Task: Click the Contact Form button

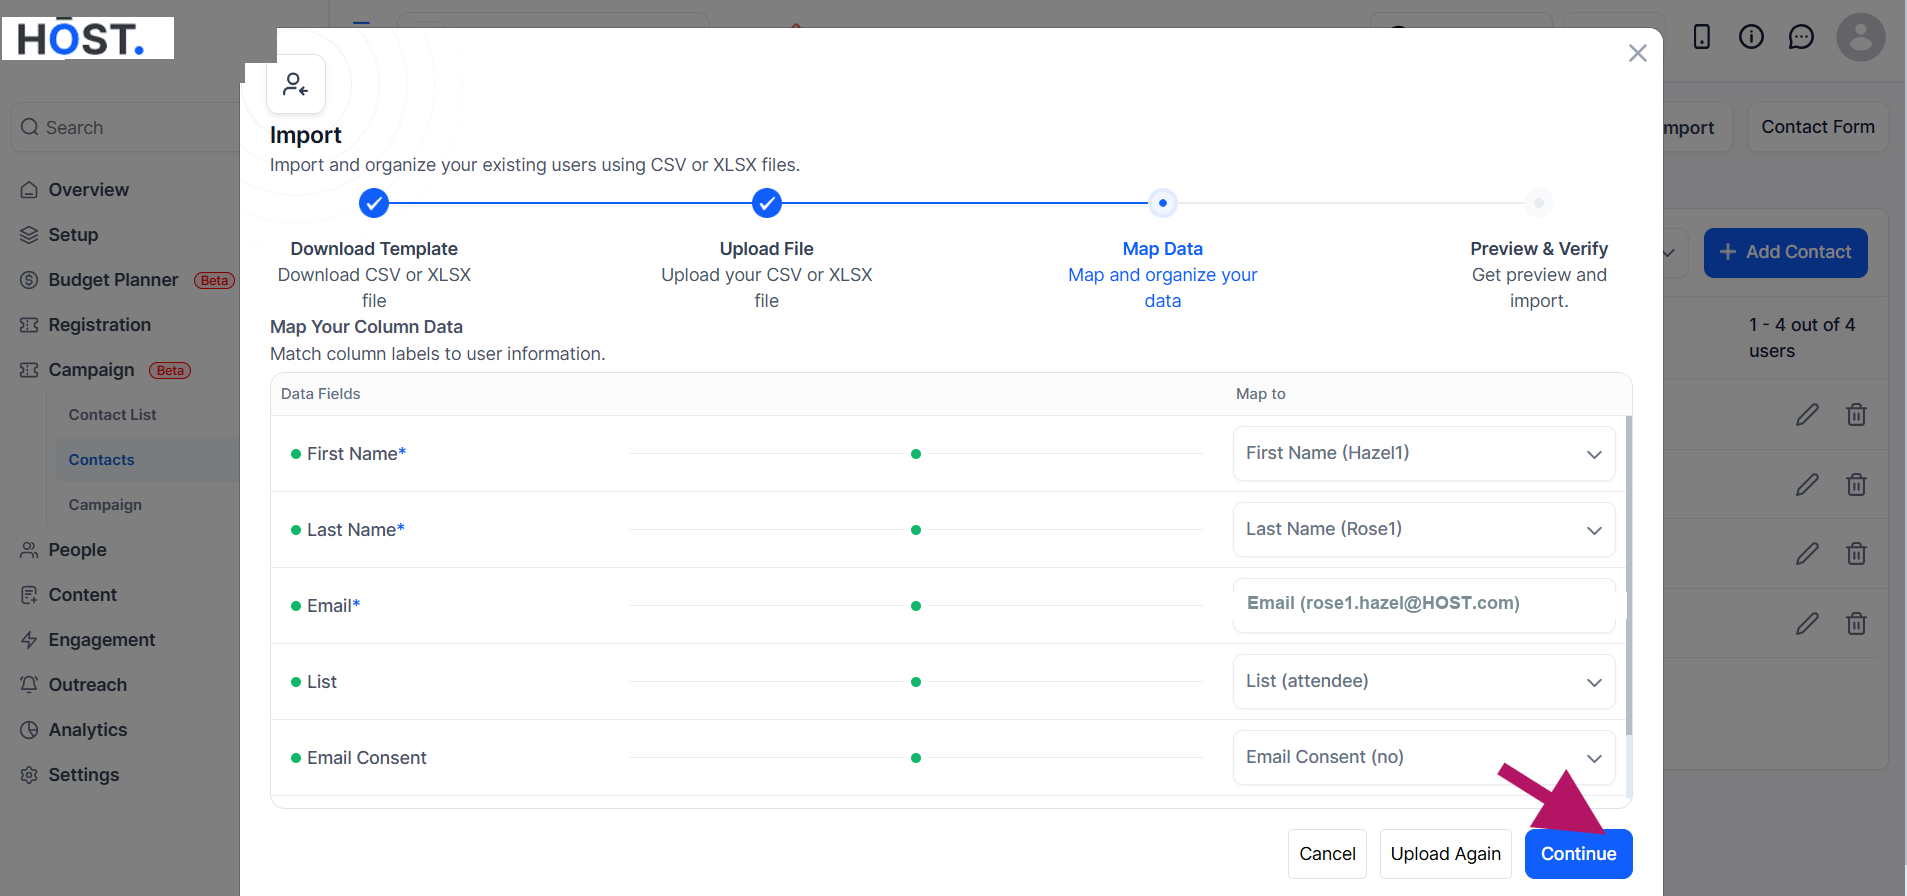Action: click(x=1817, y=127)
